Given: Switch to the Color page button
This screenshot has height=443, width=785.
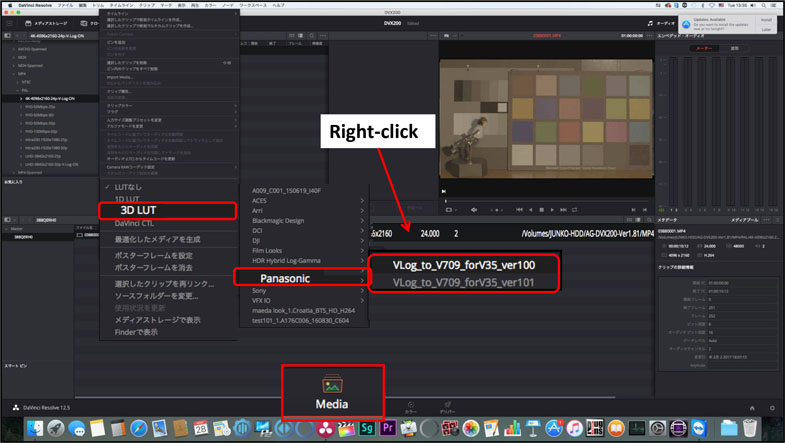Looking at the screenshot, I should tap(411, 407).
